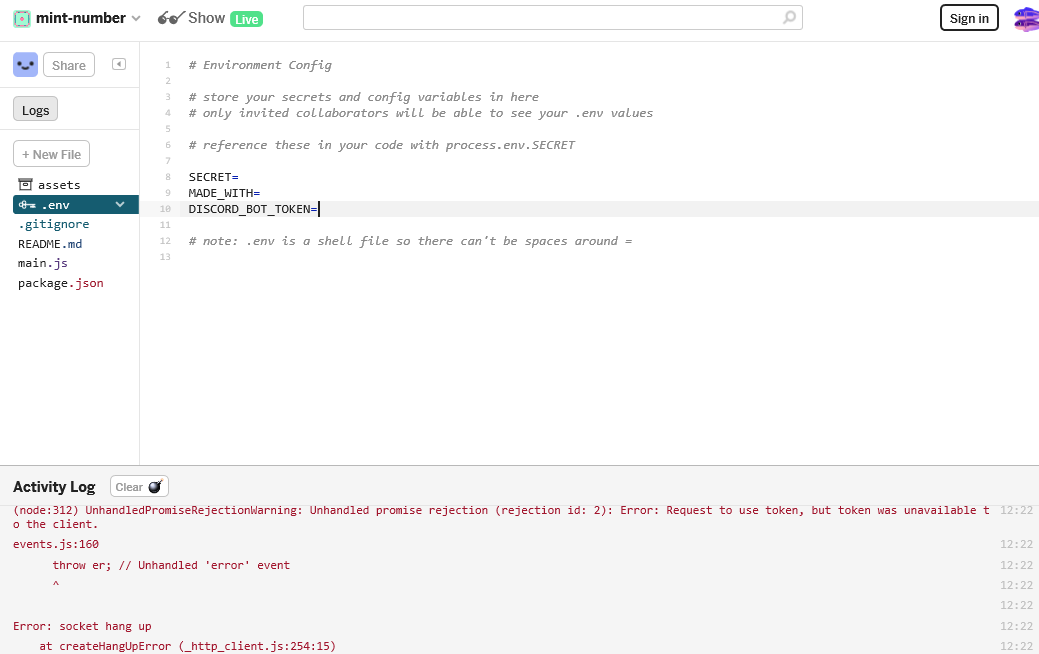The height and width of the screenshot is (654, 1039).
Task: Click the magnifying glass in the search bar
Action: pos(789,17)
